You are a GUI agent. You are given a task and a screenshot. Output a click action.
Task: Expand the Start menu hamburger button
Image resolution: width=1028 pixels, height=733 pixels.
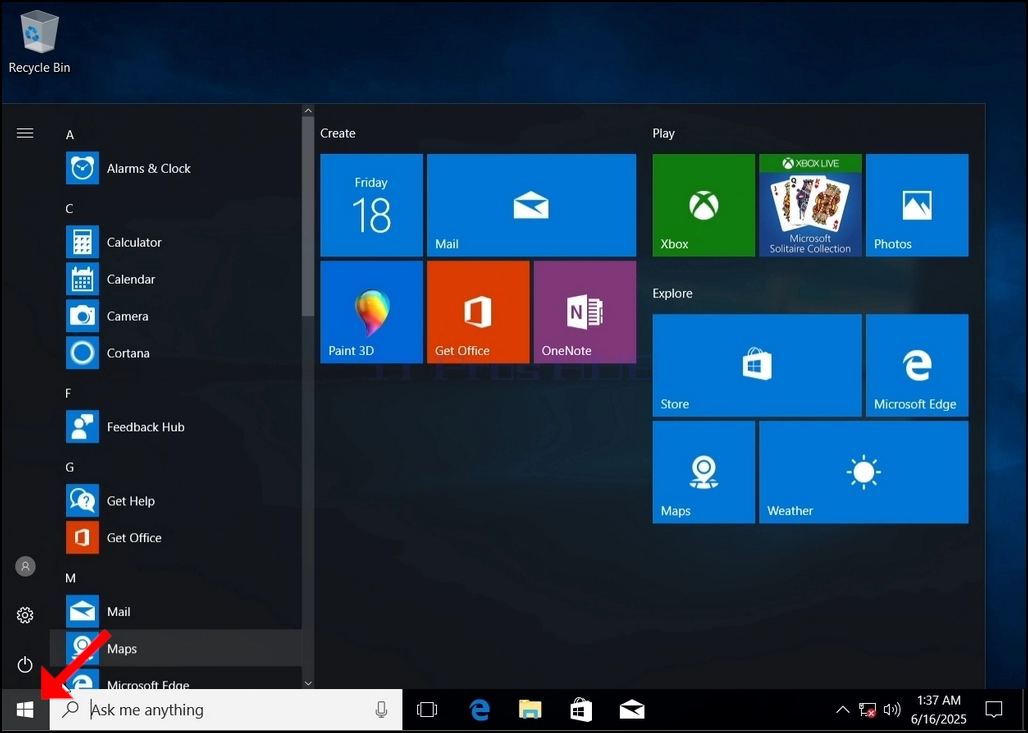25,133
